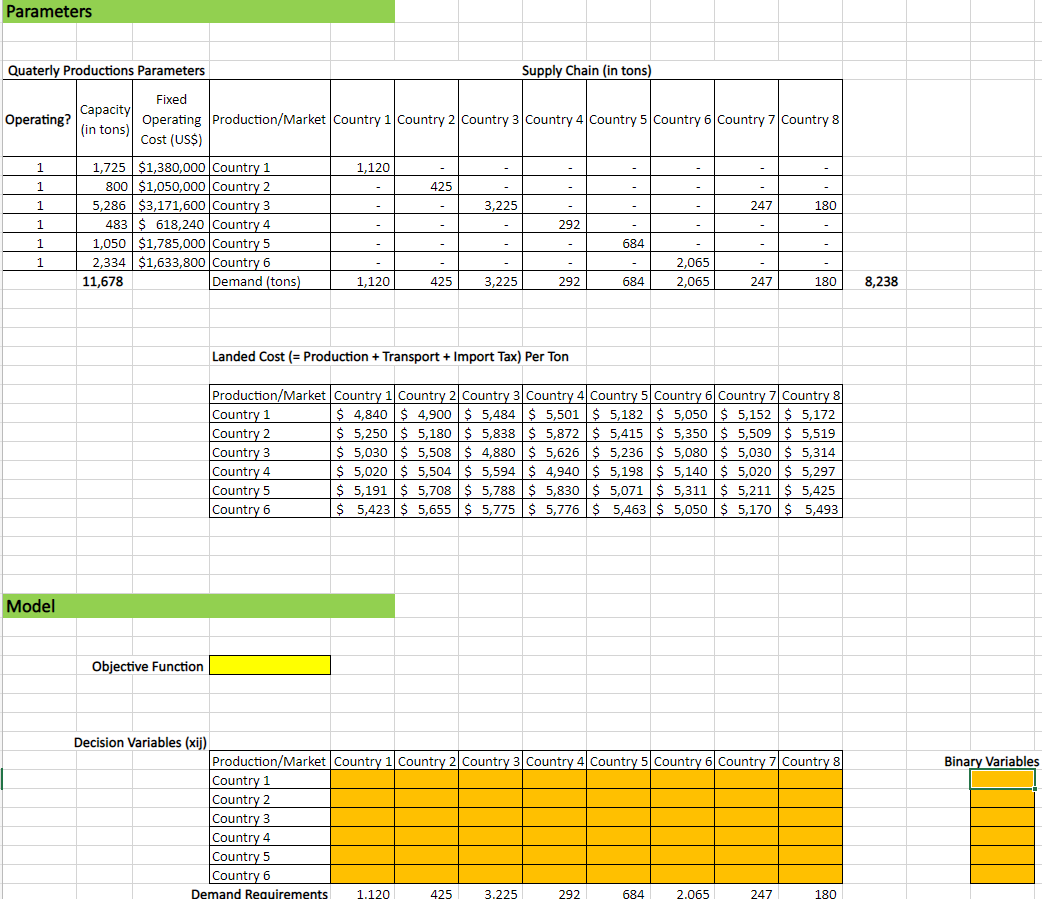The image size is (1042, 899).
Task: Click the Decision Variables (xij) label
Action: (140, 741)
